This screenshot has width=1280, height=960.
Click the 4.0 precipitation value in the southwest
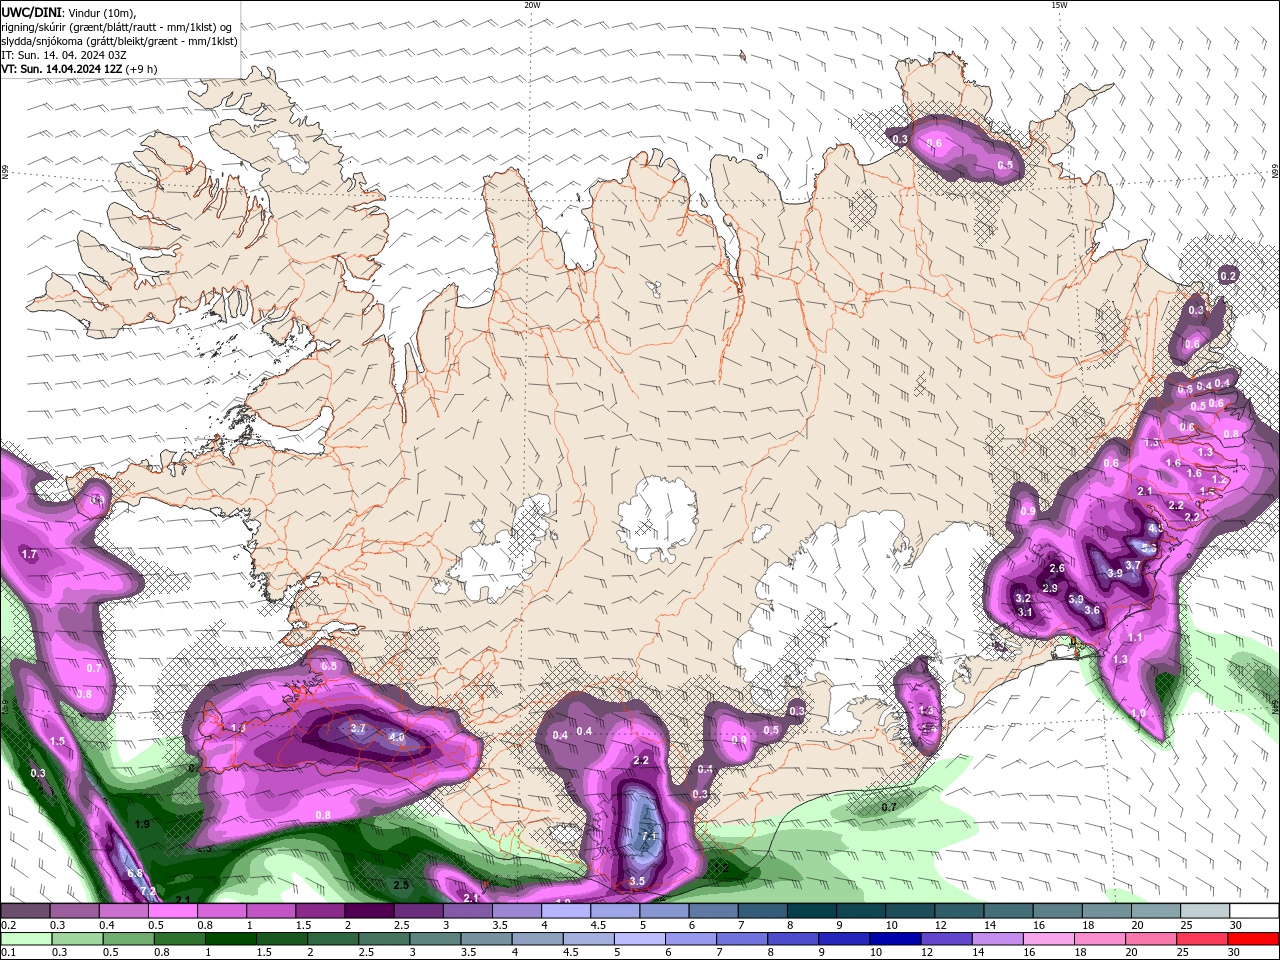click(x=397, y=738)
